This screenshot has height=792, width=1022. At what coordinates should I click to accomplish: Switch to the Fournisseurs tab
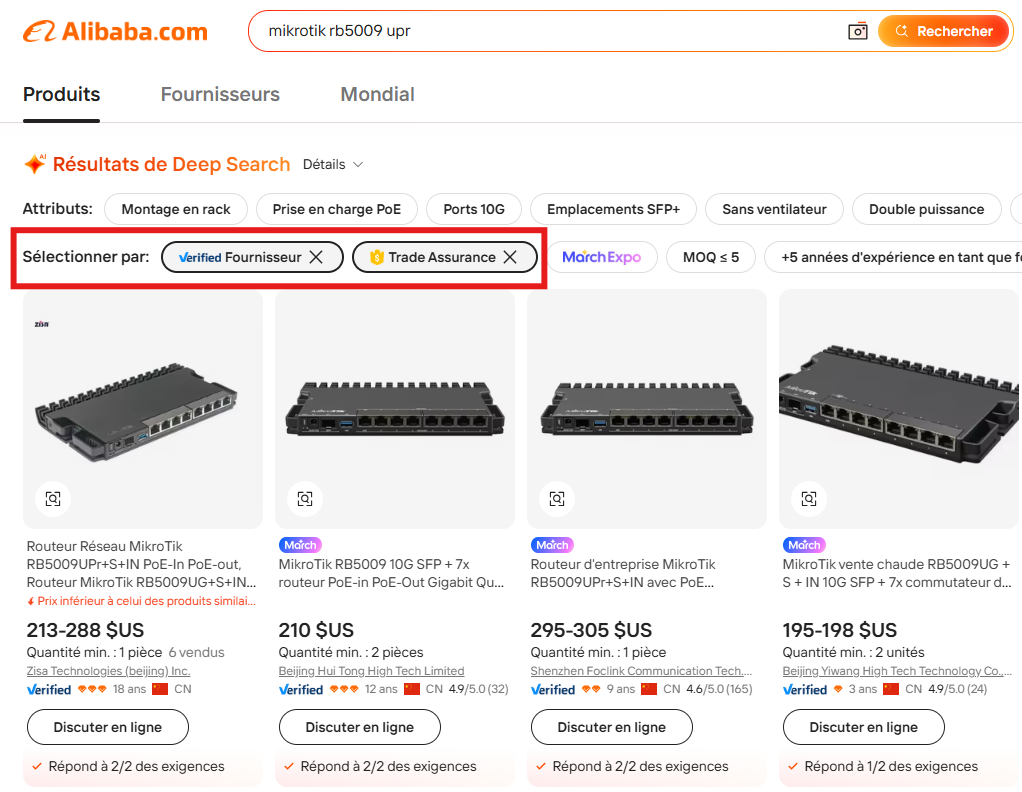[220, 95]
